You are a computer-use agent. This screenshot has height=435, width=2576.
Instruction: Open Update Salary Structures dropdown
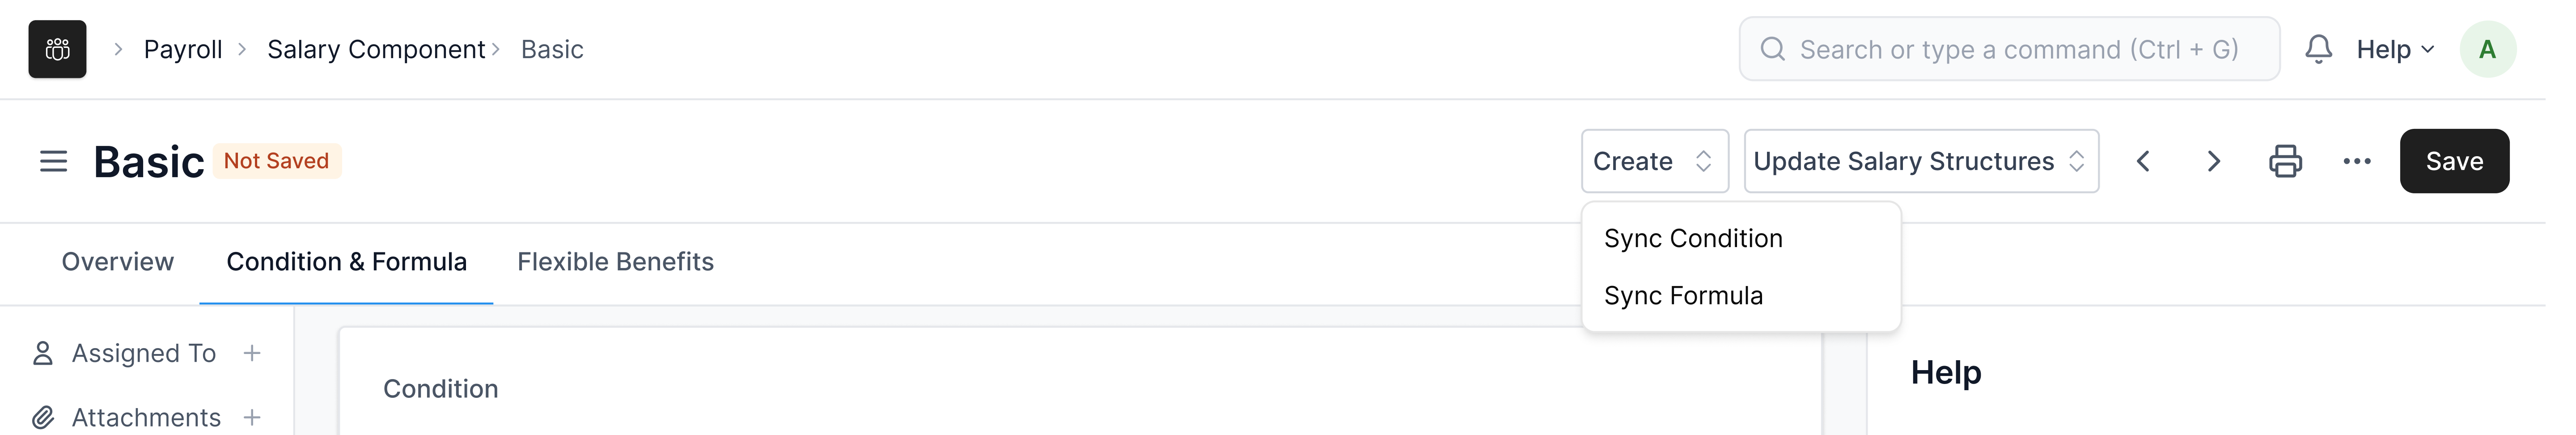click(x=1920, y=161)
